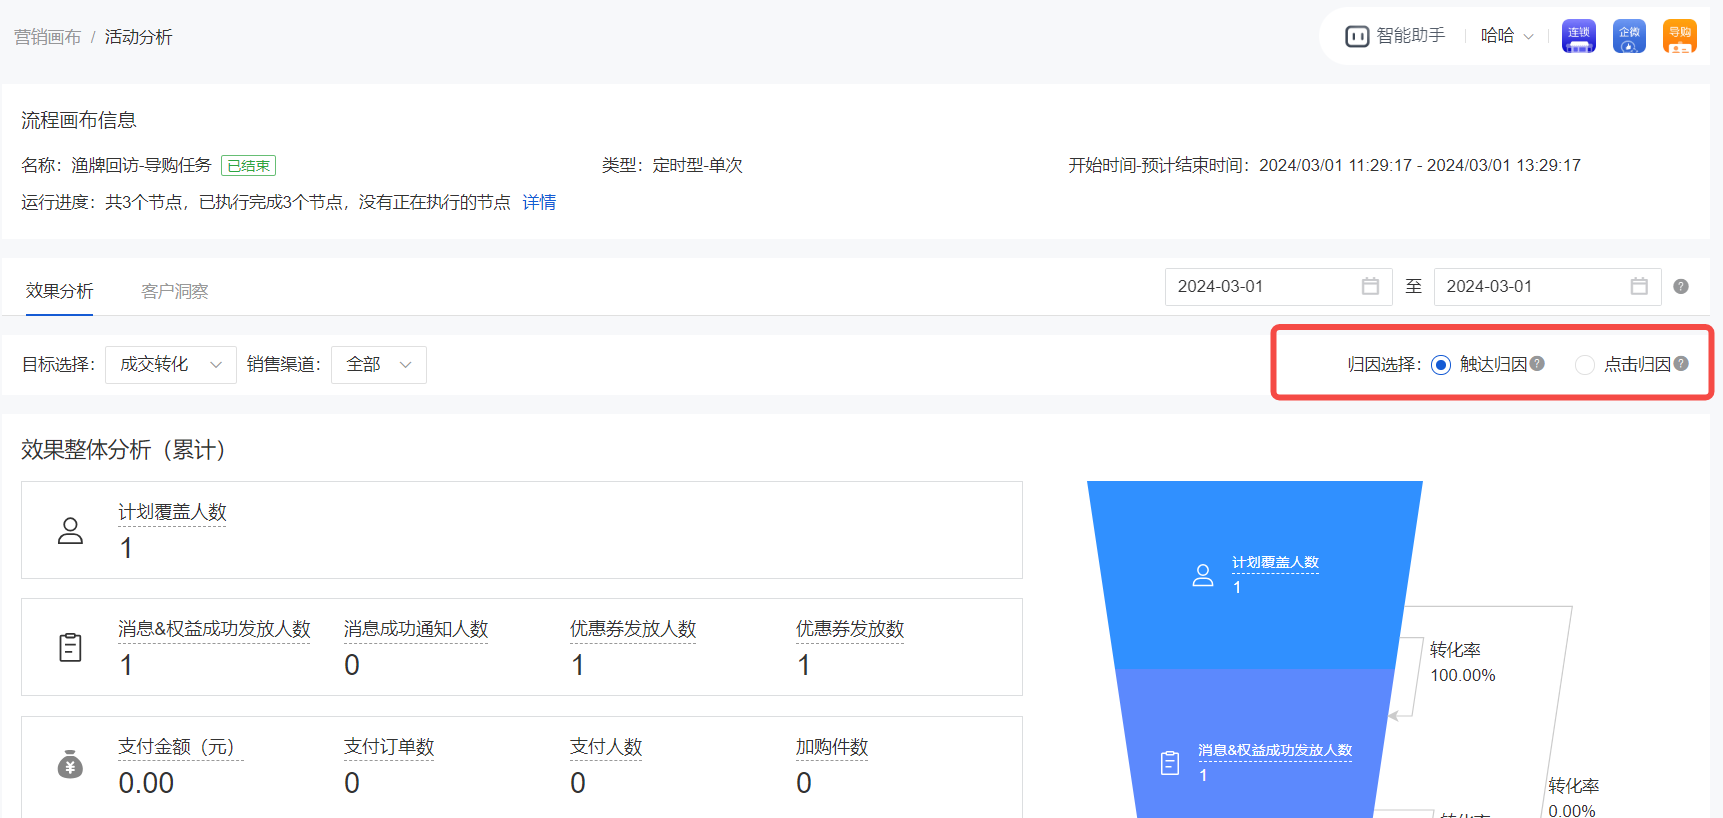This screenshot has height=818, width=1723.
Task: Click help icon next to date range
Action: (x=1681, y=286)
